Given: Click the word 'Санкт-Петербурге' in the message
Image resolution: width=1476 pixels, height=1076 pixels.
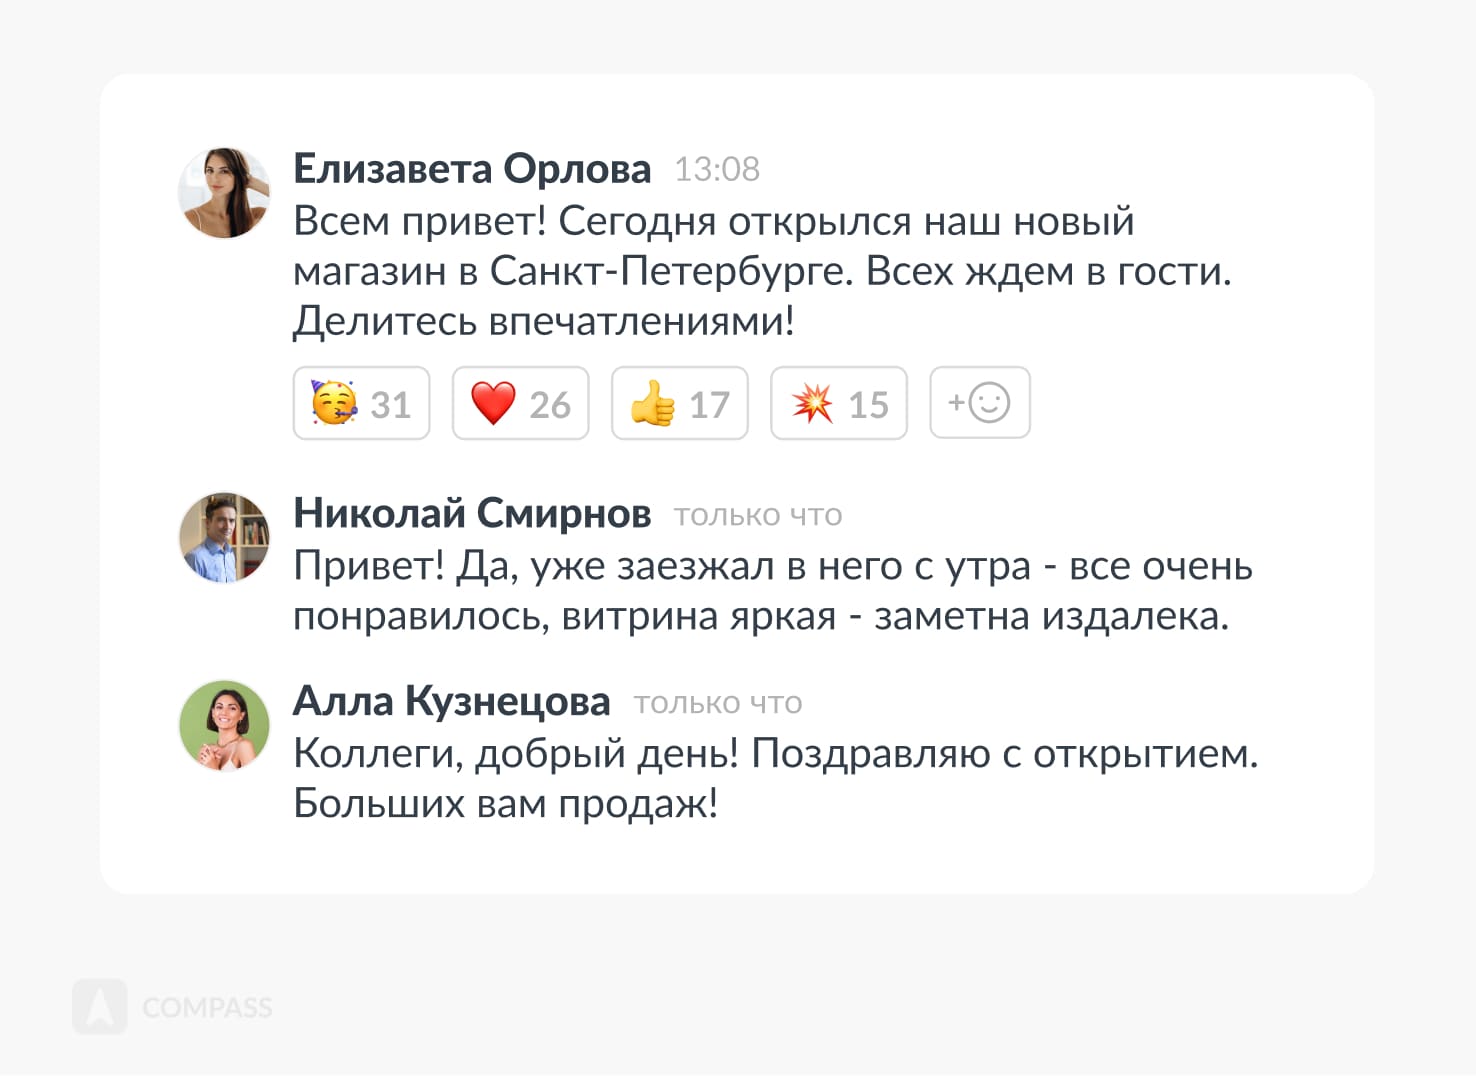Looking at the screenshot, I should (x=670, y=271).
